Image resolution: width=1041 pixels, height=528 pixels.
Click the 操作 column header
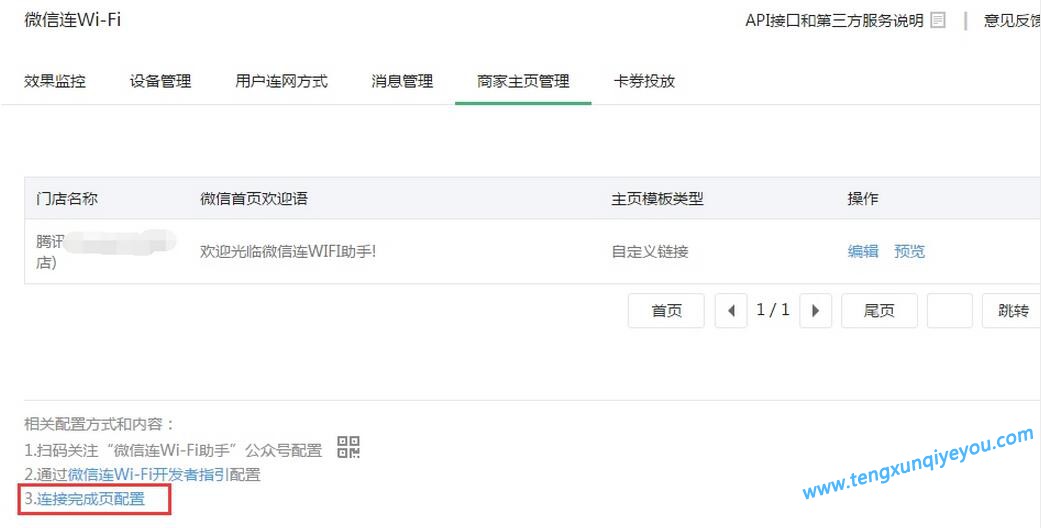coord(863,198)
